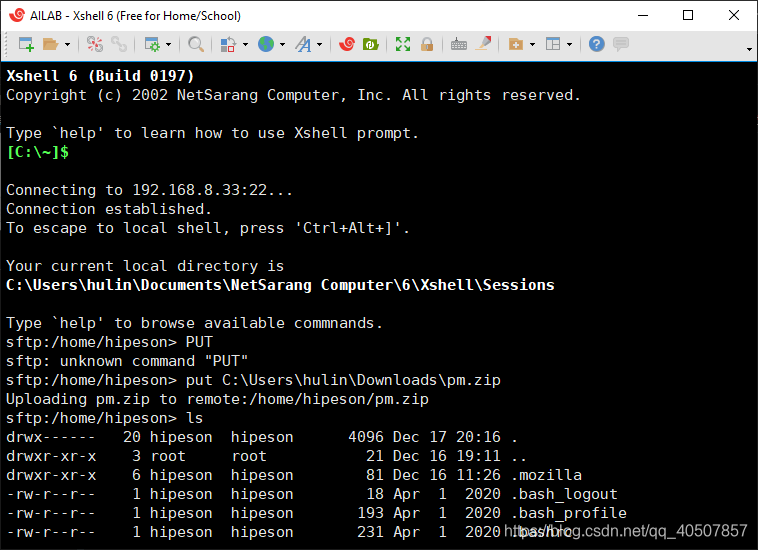Click the green [C:\~]$ prompt

[x=37, y=152]
